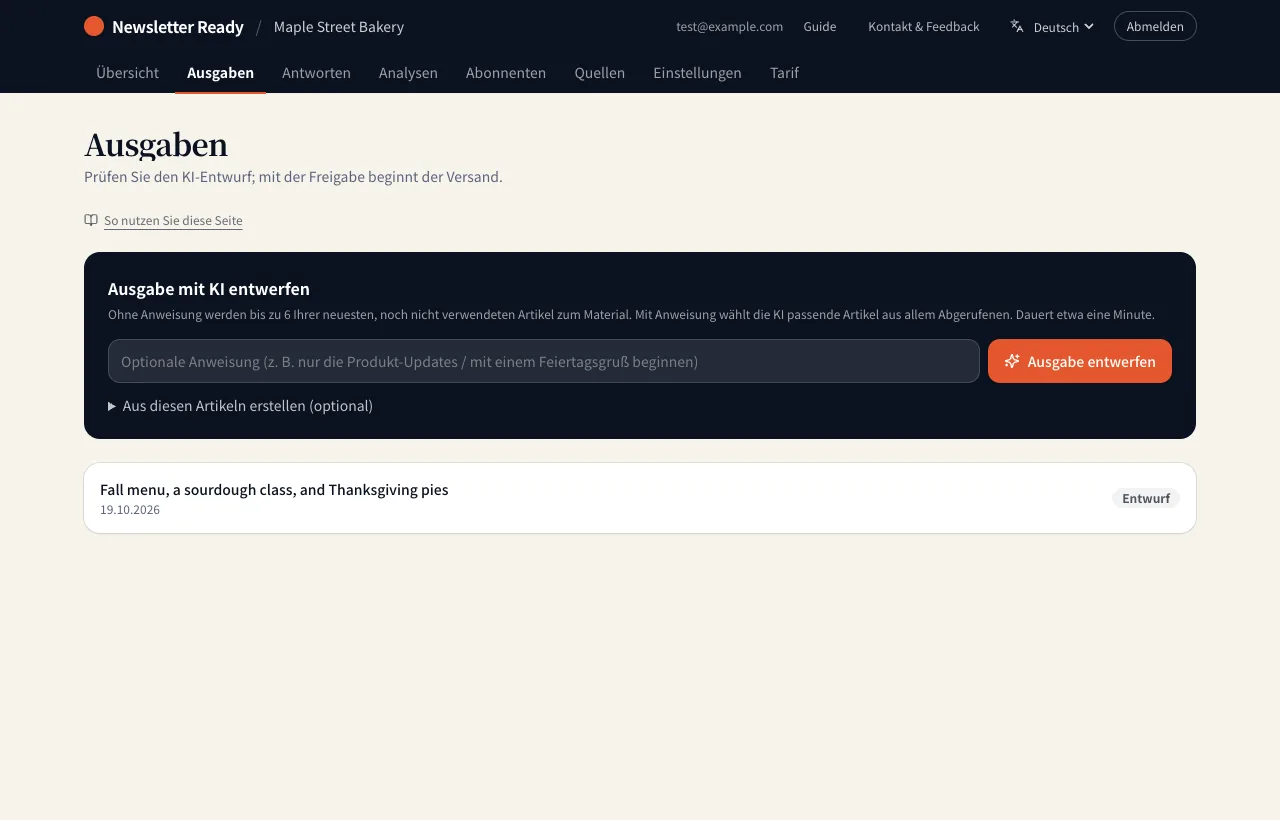The width and height of the screenshot is (1280, 820).
Task: Open the 'So nutzen Sie diese Seite' link
Action: tap(173, 220)
